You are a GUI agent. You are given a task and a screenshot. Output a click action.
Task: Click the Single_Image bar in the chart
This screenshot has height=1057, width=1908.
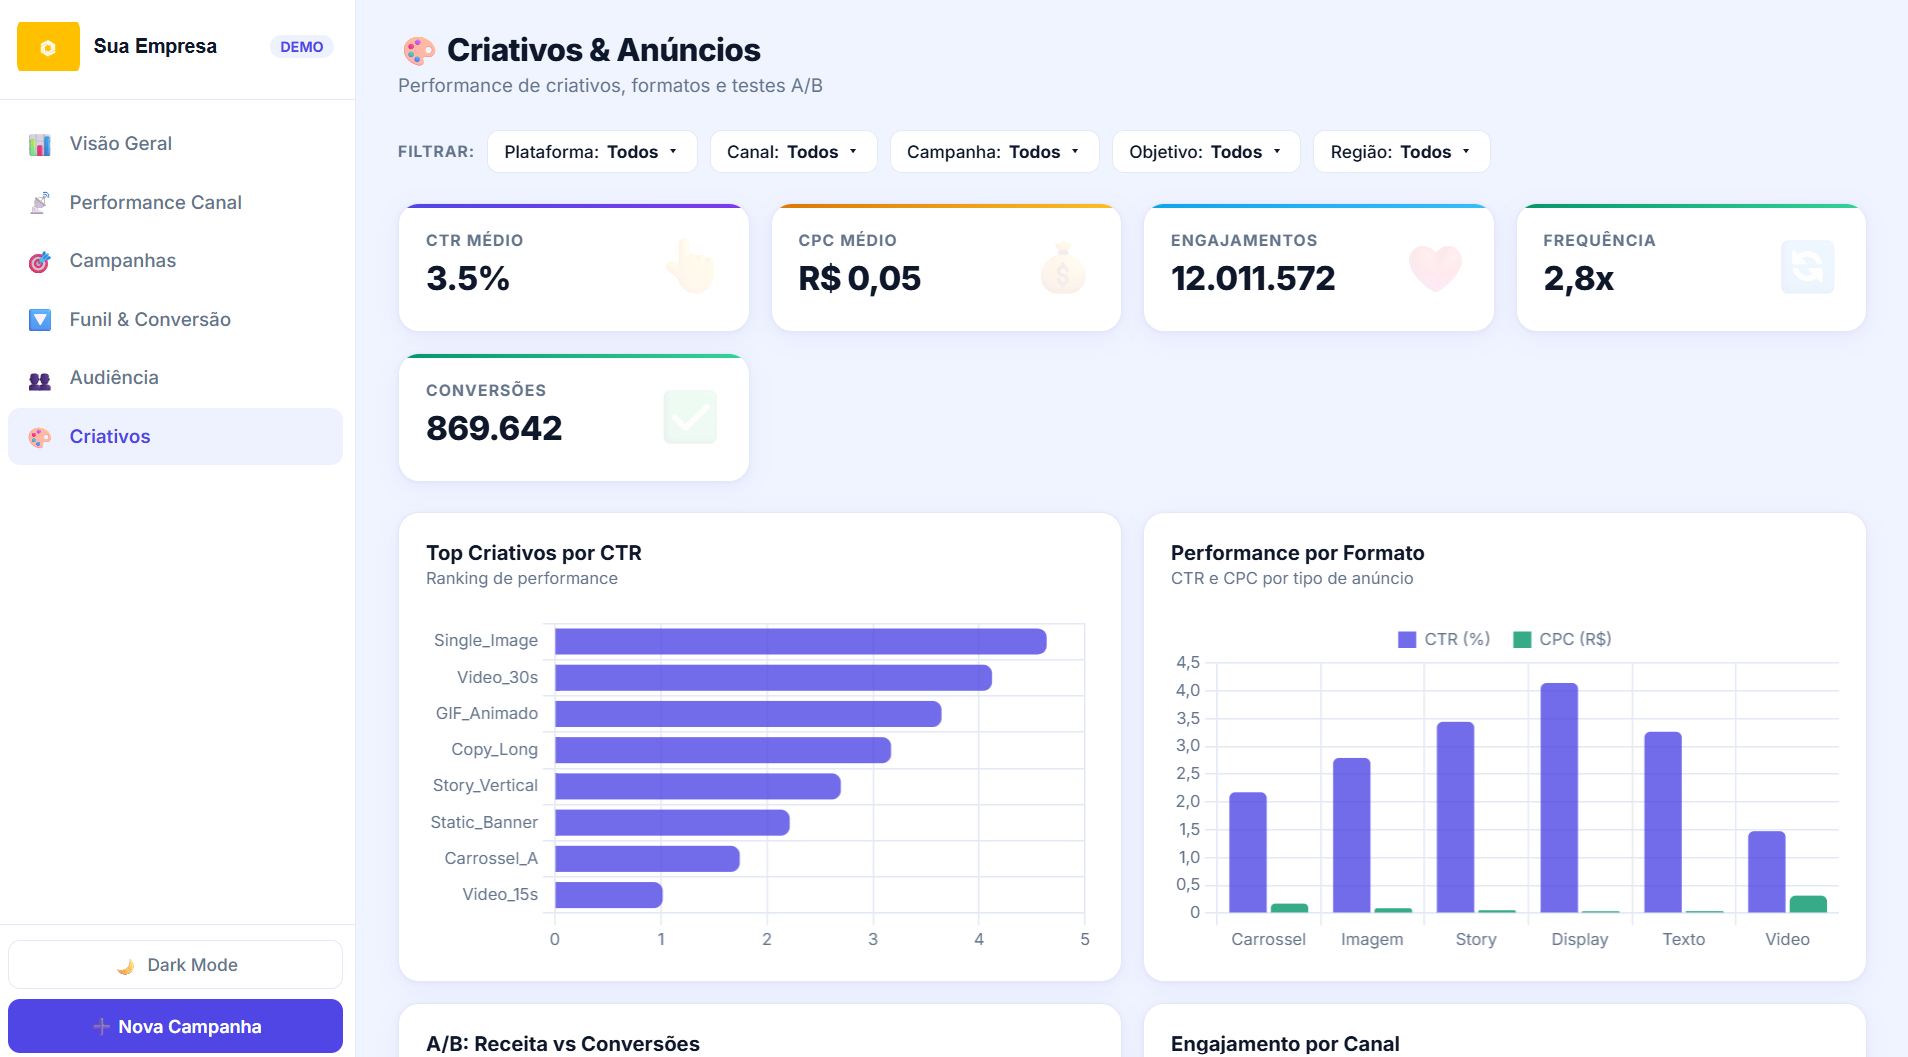click(801, 642)
